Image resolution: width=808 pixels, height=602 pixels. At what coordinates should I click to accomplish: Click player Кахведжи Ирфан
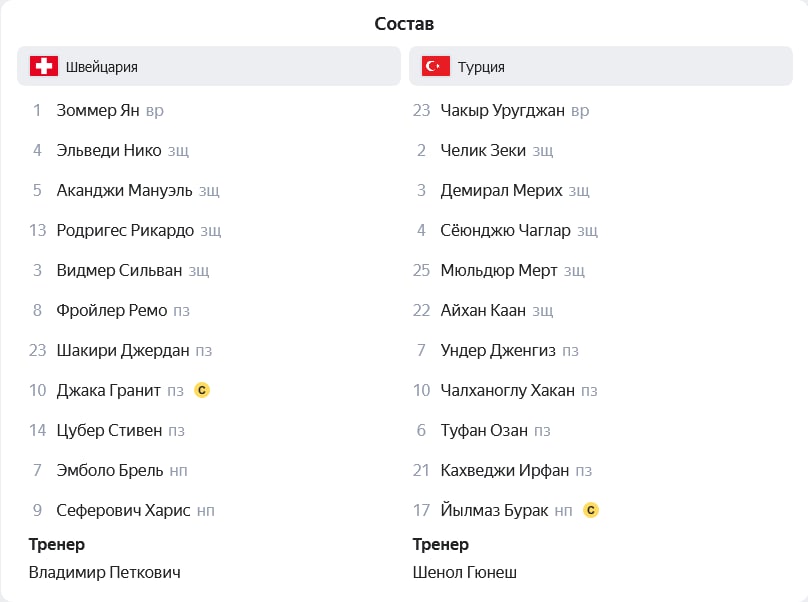[x=504, y=470]
